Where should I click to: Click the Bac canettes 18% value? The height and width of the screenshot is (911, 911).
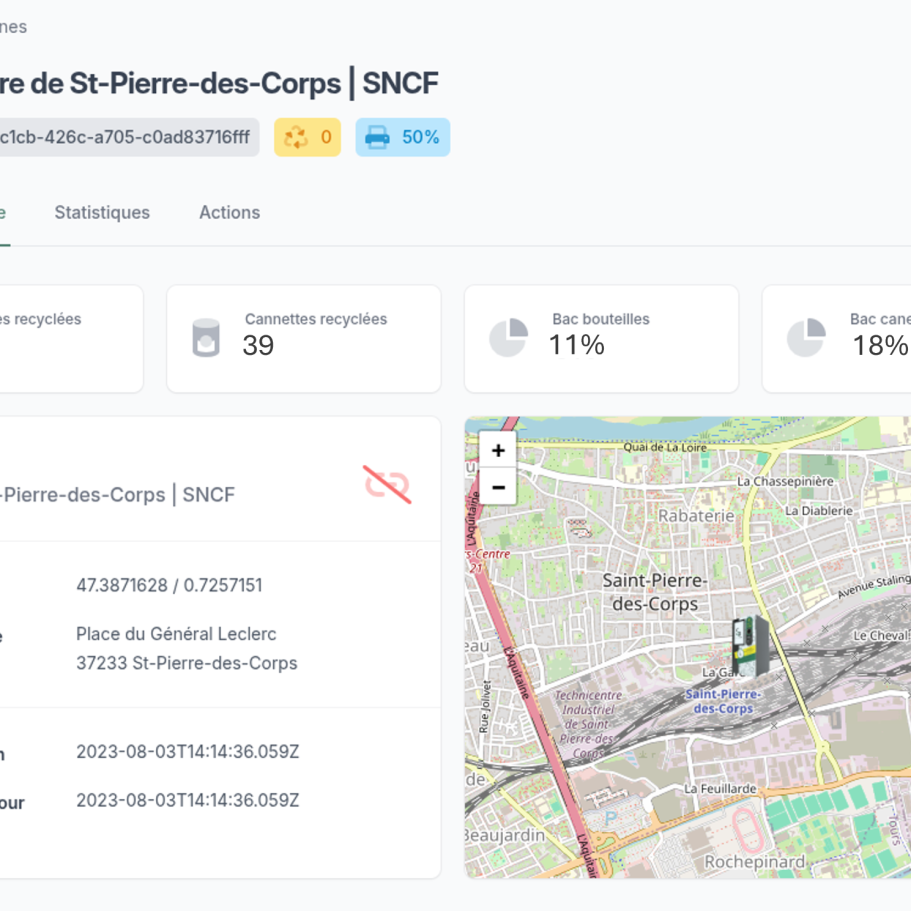pos(879,346)
